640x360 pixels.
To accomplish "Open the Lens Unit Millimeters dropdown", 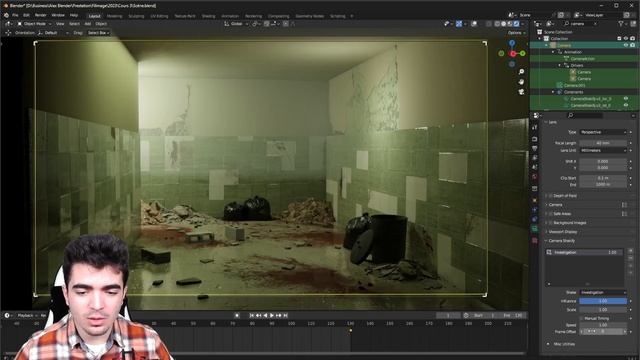I will click(x=603, y=151).
